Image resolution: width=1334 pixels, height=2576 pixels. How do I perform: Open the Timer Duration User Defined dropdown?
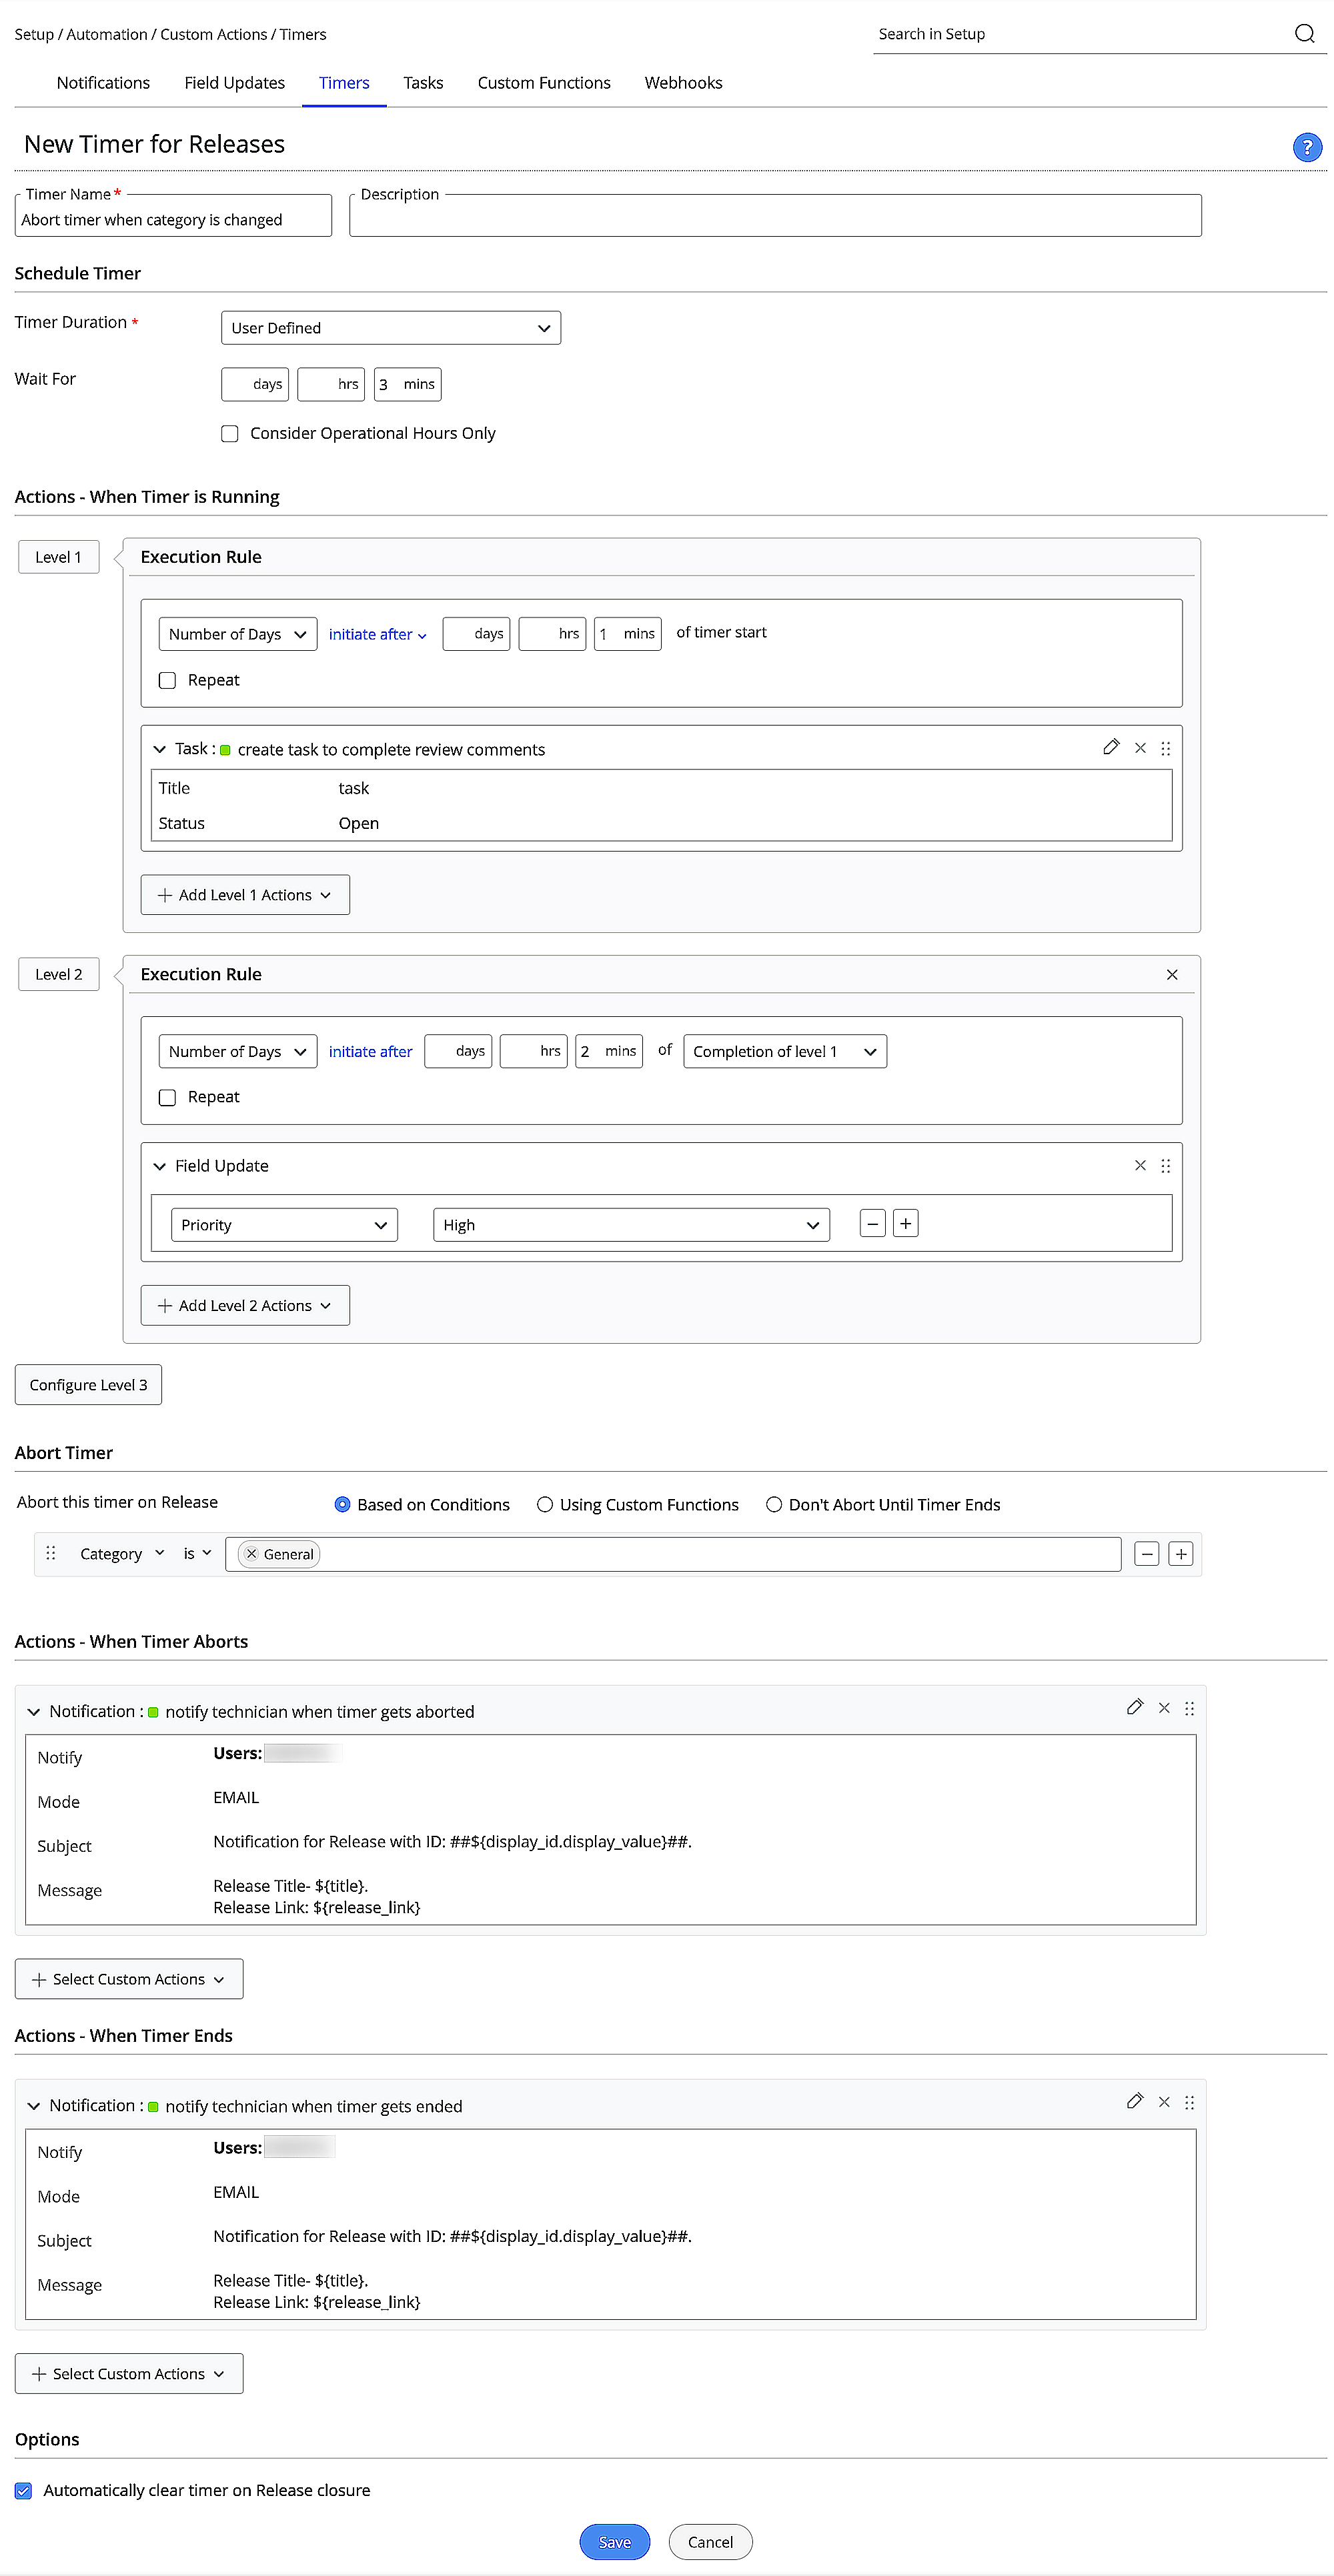(x=390, y=328)
